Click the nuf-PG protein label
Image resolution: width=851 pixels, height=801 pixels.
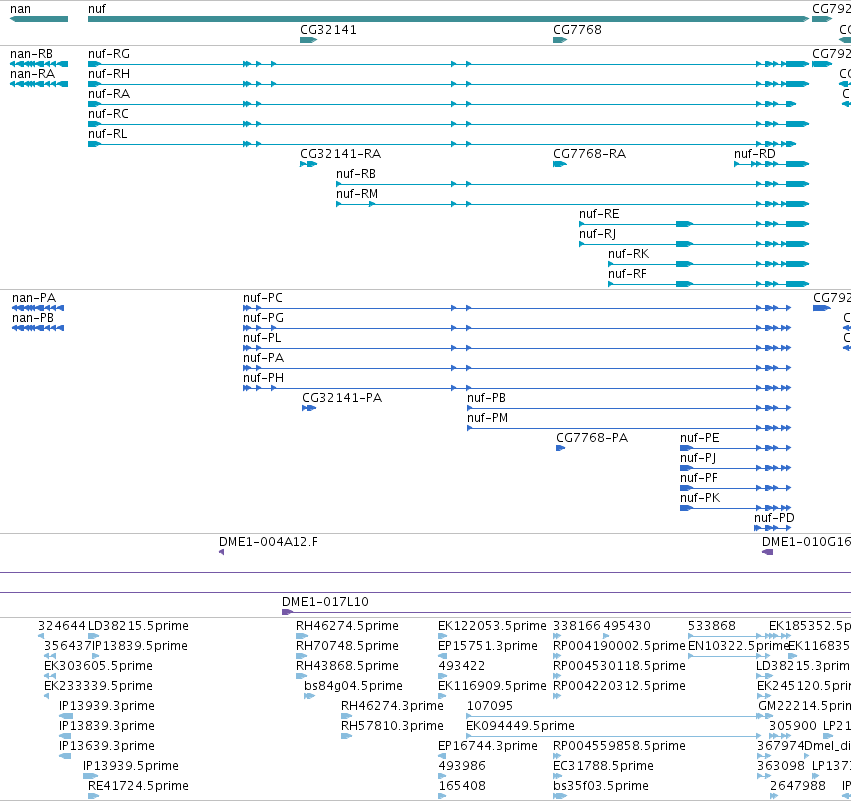tap(263, 318)
